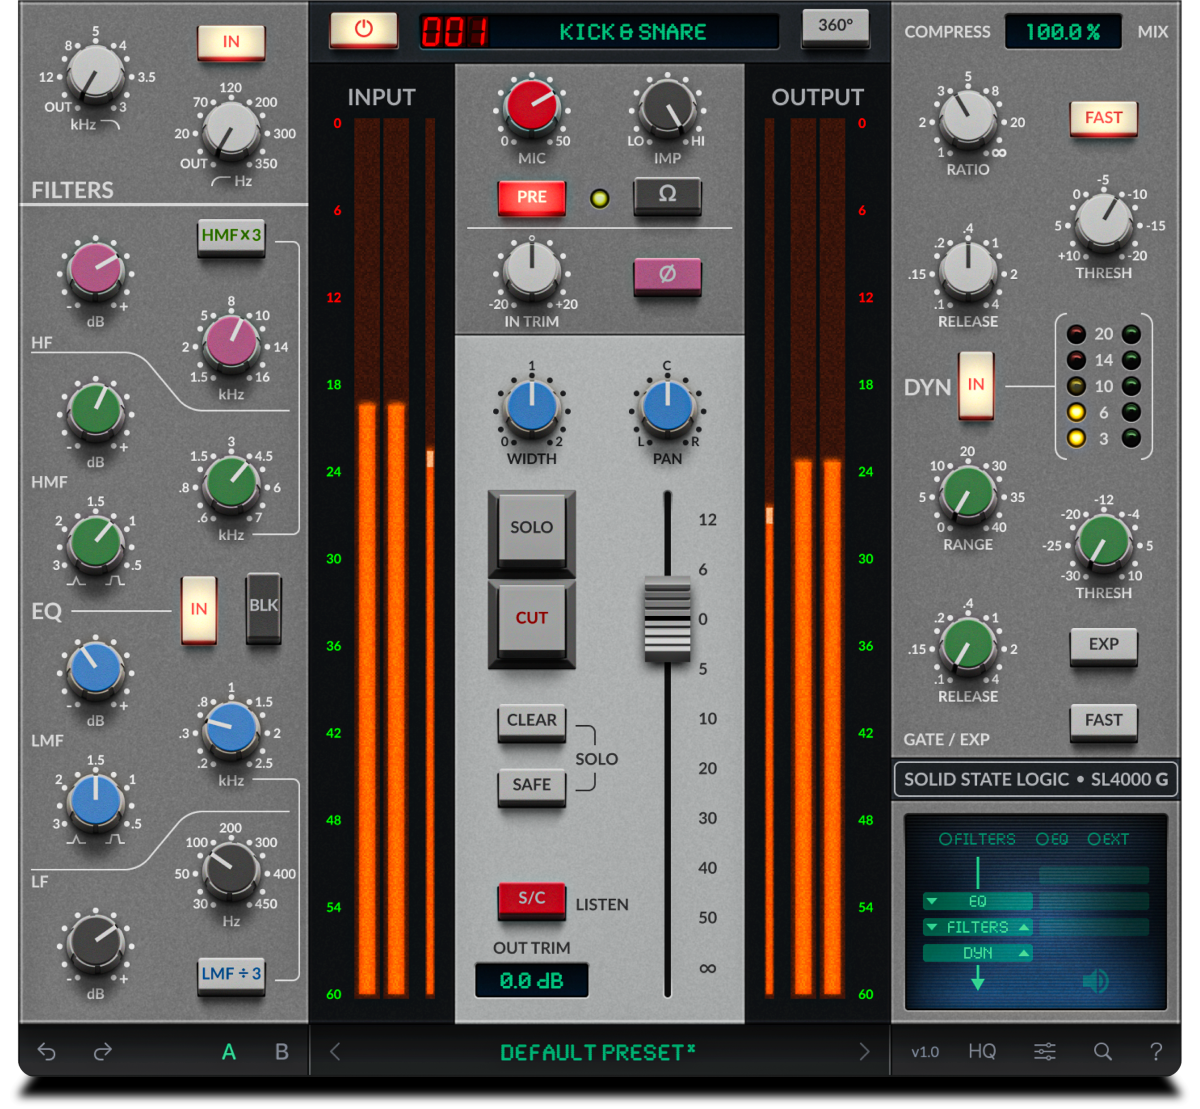Activate the magnifier zoom icon

(x=1103, y=1051)
